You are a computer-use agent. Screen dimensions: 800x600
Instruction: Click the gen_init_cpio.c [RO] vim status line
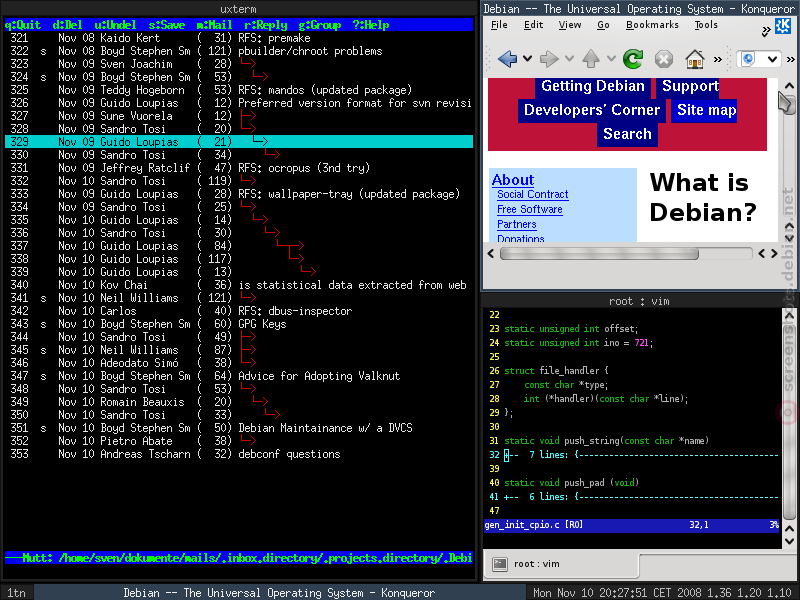(x=632, y=525)
